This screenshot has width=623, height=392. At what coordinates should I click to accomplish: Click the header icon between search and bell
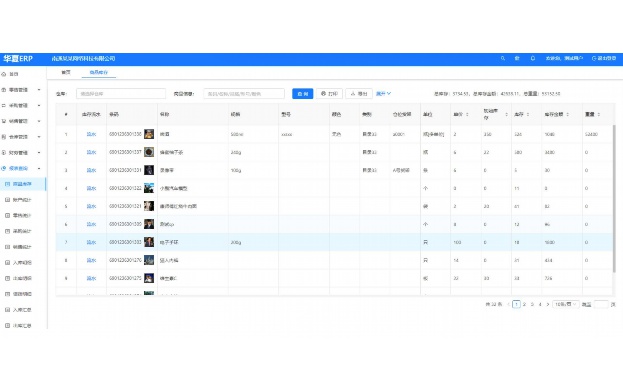click(517, 58)
